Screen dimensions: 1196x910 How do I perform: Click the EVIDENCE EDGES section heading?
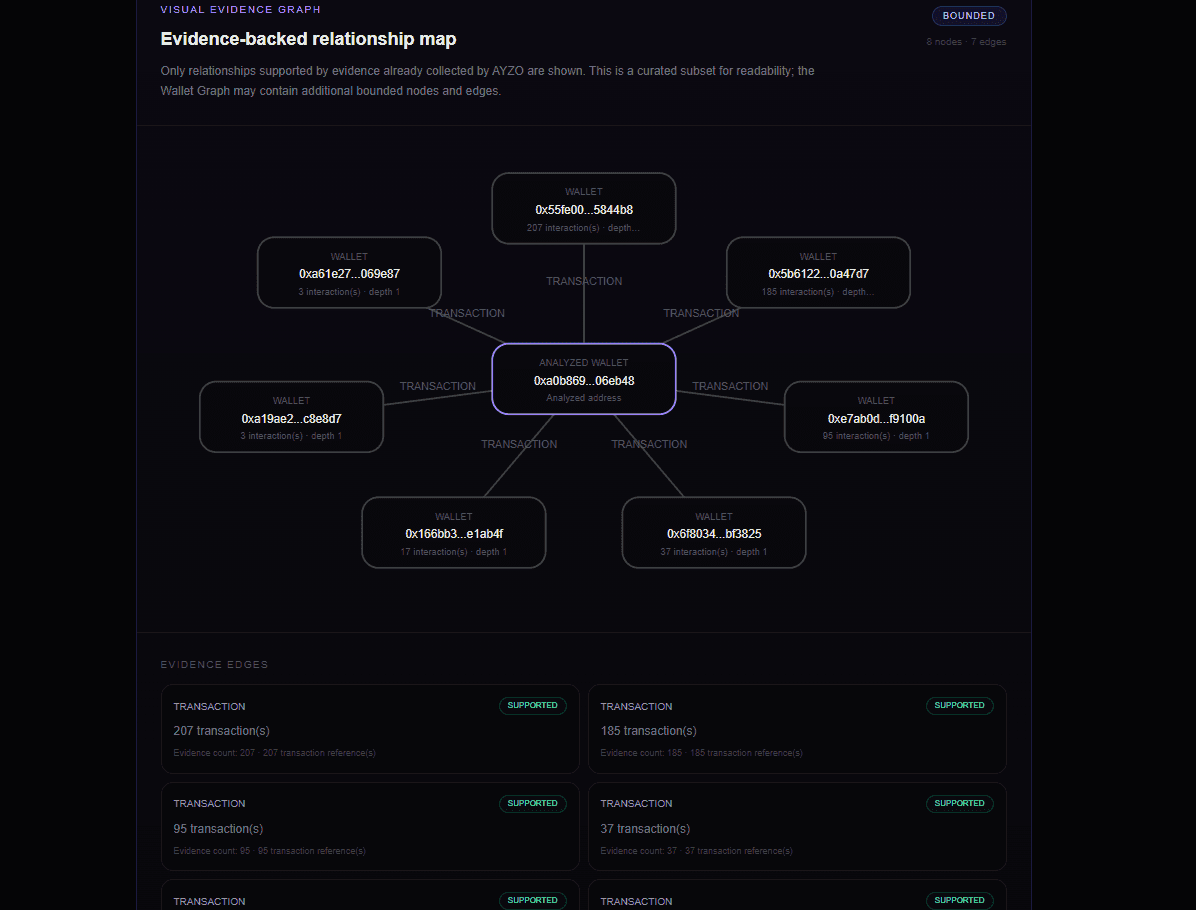[214, 664]
